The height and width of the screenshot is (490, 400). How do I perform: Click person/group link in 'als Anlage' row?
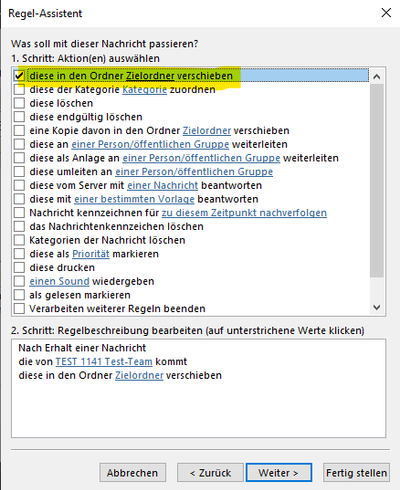201,158
